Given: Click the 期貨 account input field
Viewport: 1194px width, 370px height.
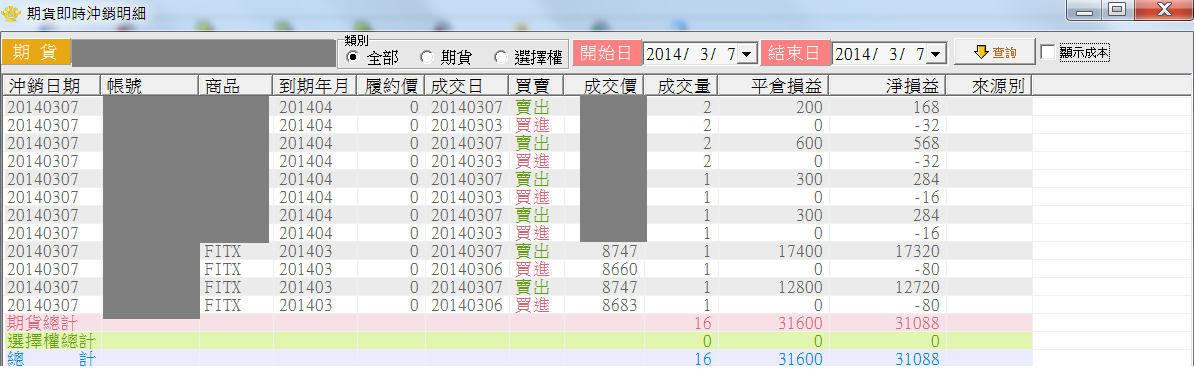Looking at the screenshot, I should click(x=204, y=53).
